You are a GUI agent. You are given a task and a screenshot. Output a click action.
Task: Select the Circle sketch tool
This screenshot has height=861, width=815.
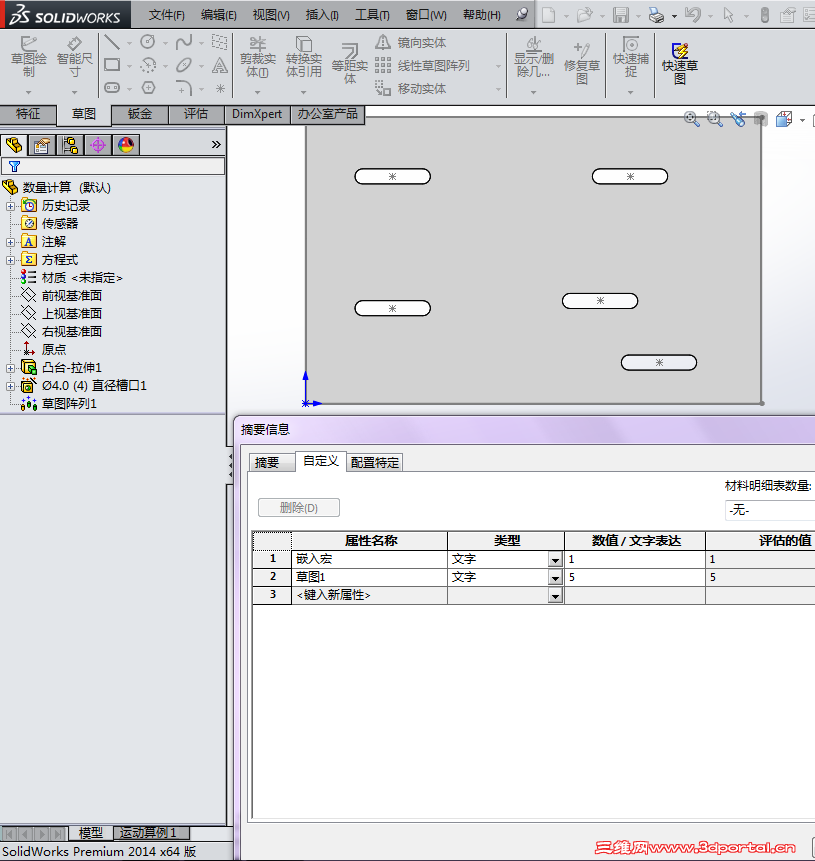(x=148, y=42)
